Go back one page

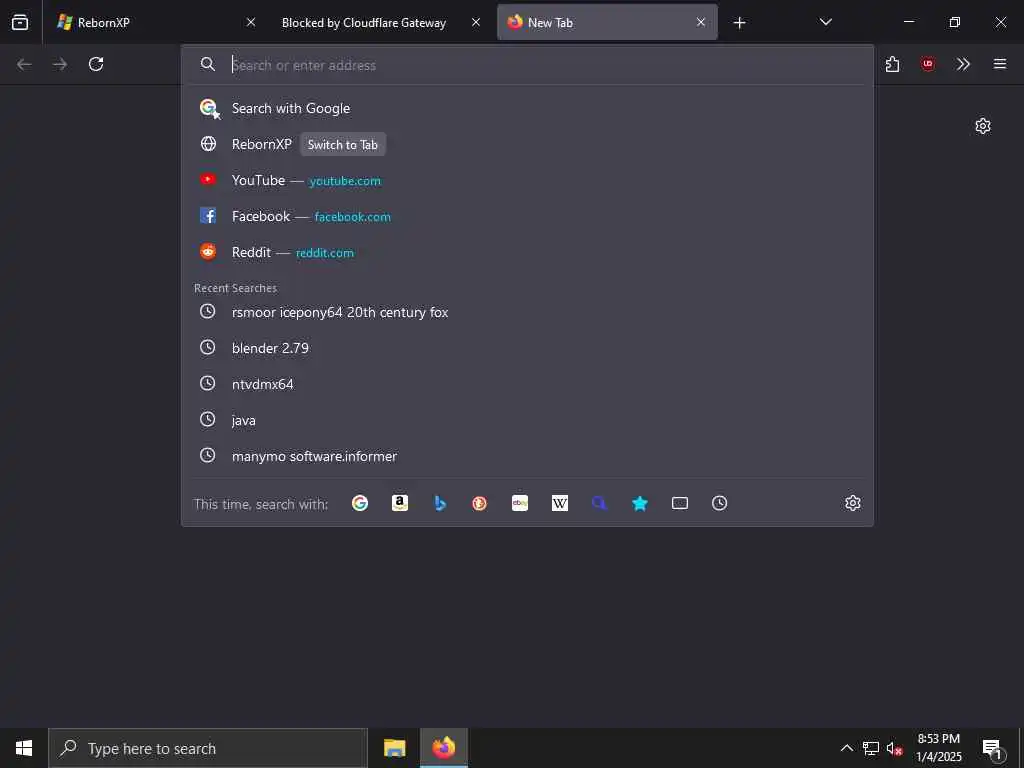(24, 64)
